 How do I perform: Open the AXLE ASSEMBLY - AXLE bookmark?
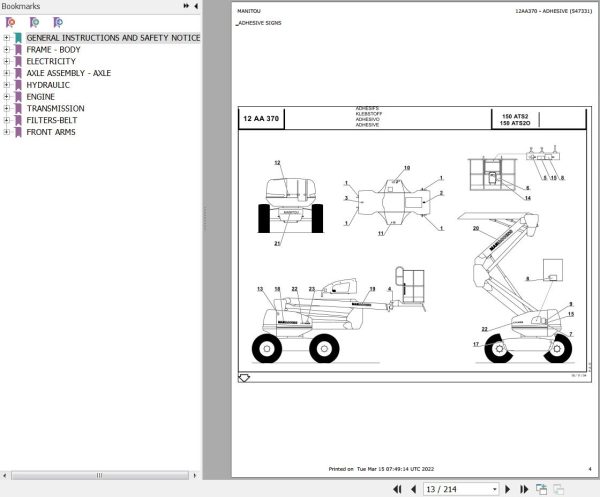coord(68,73)
